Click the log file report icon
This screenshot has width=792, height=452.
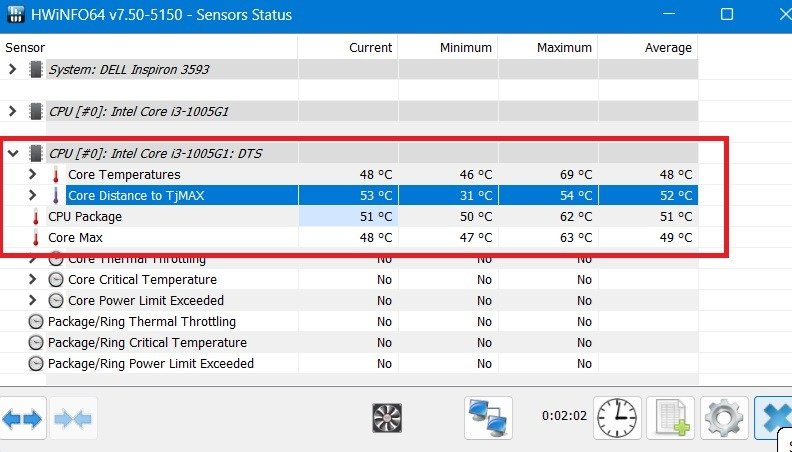[669, 417]
